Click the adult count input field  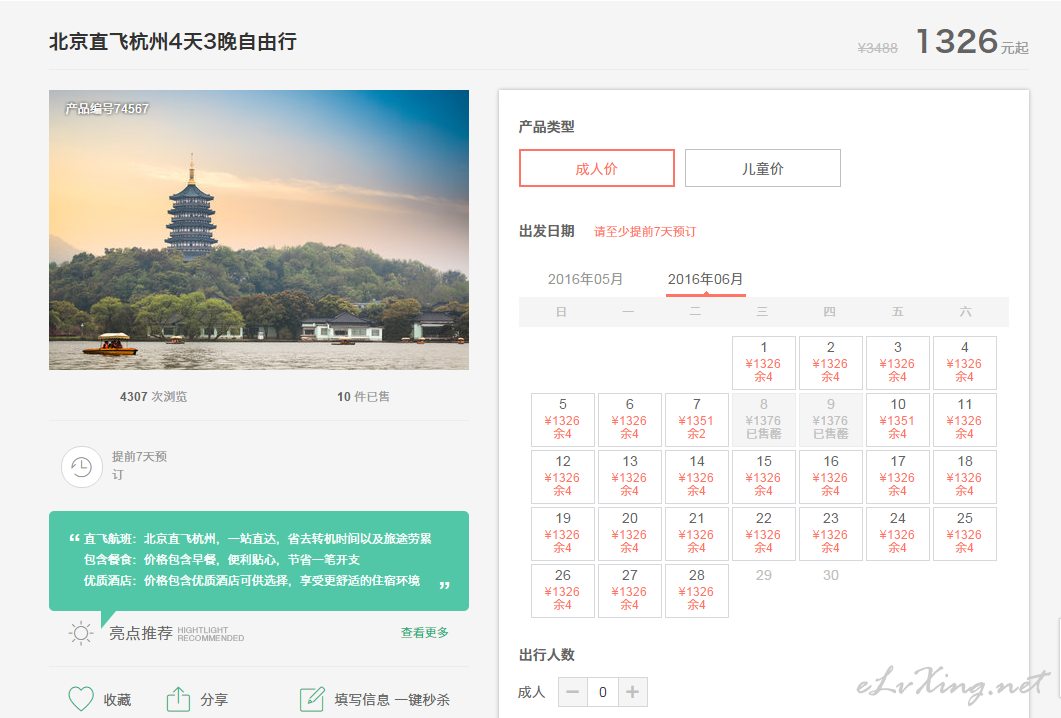click(602, 692)
